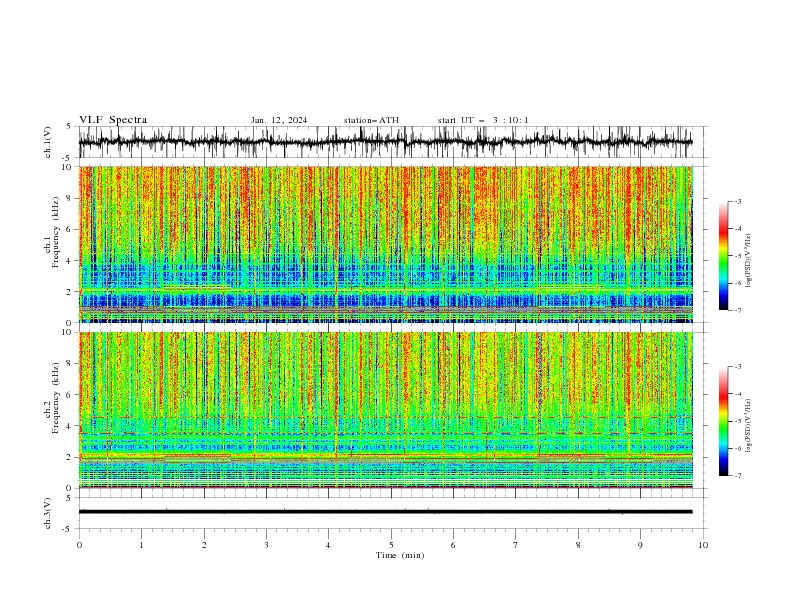This screenshot has width=792, height=612.
Task: Click the "-3" tick on the upper color bar
Action: tap(738, 201)
